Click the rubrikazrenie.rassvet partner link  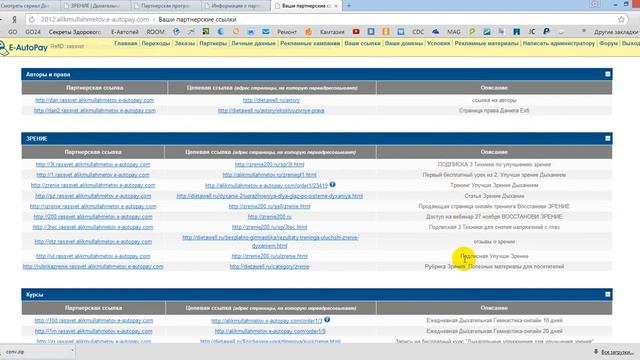(x=93, y=266)
